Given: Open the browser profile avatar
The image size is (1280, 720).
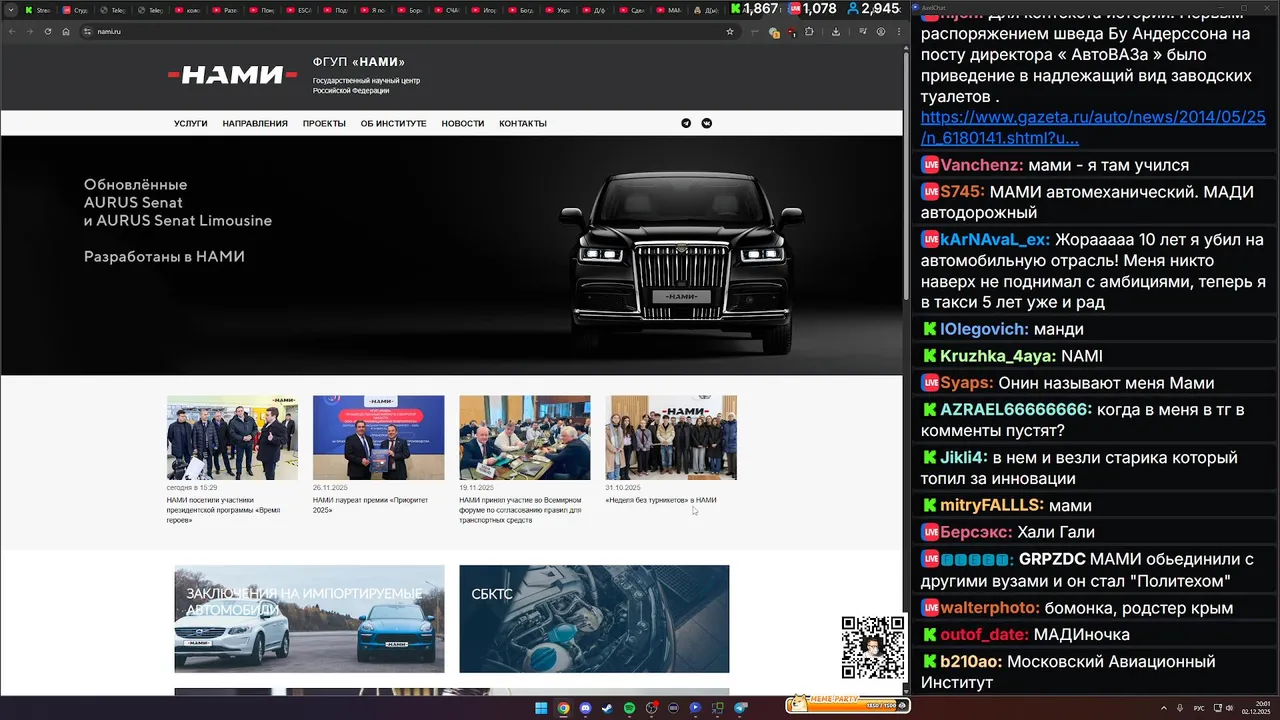Looking at the screenshot, I should coord(881,31).
